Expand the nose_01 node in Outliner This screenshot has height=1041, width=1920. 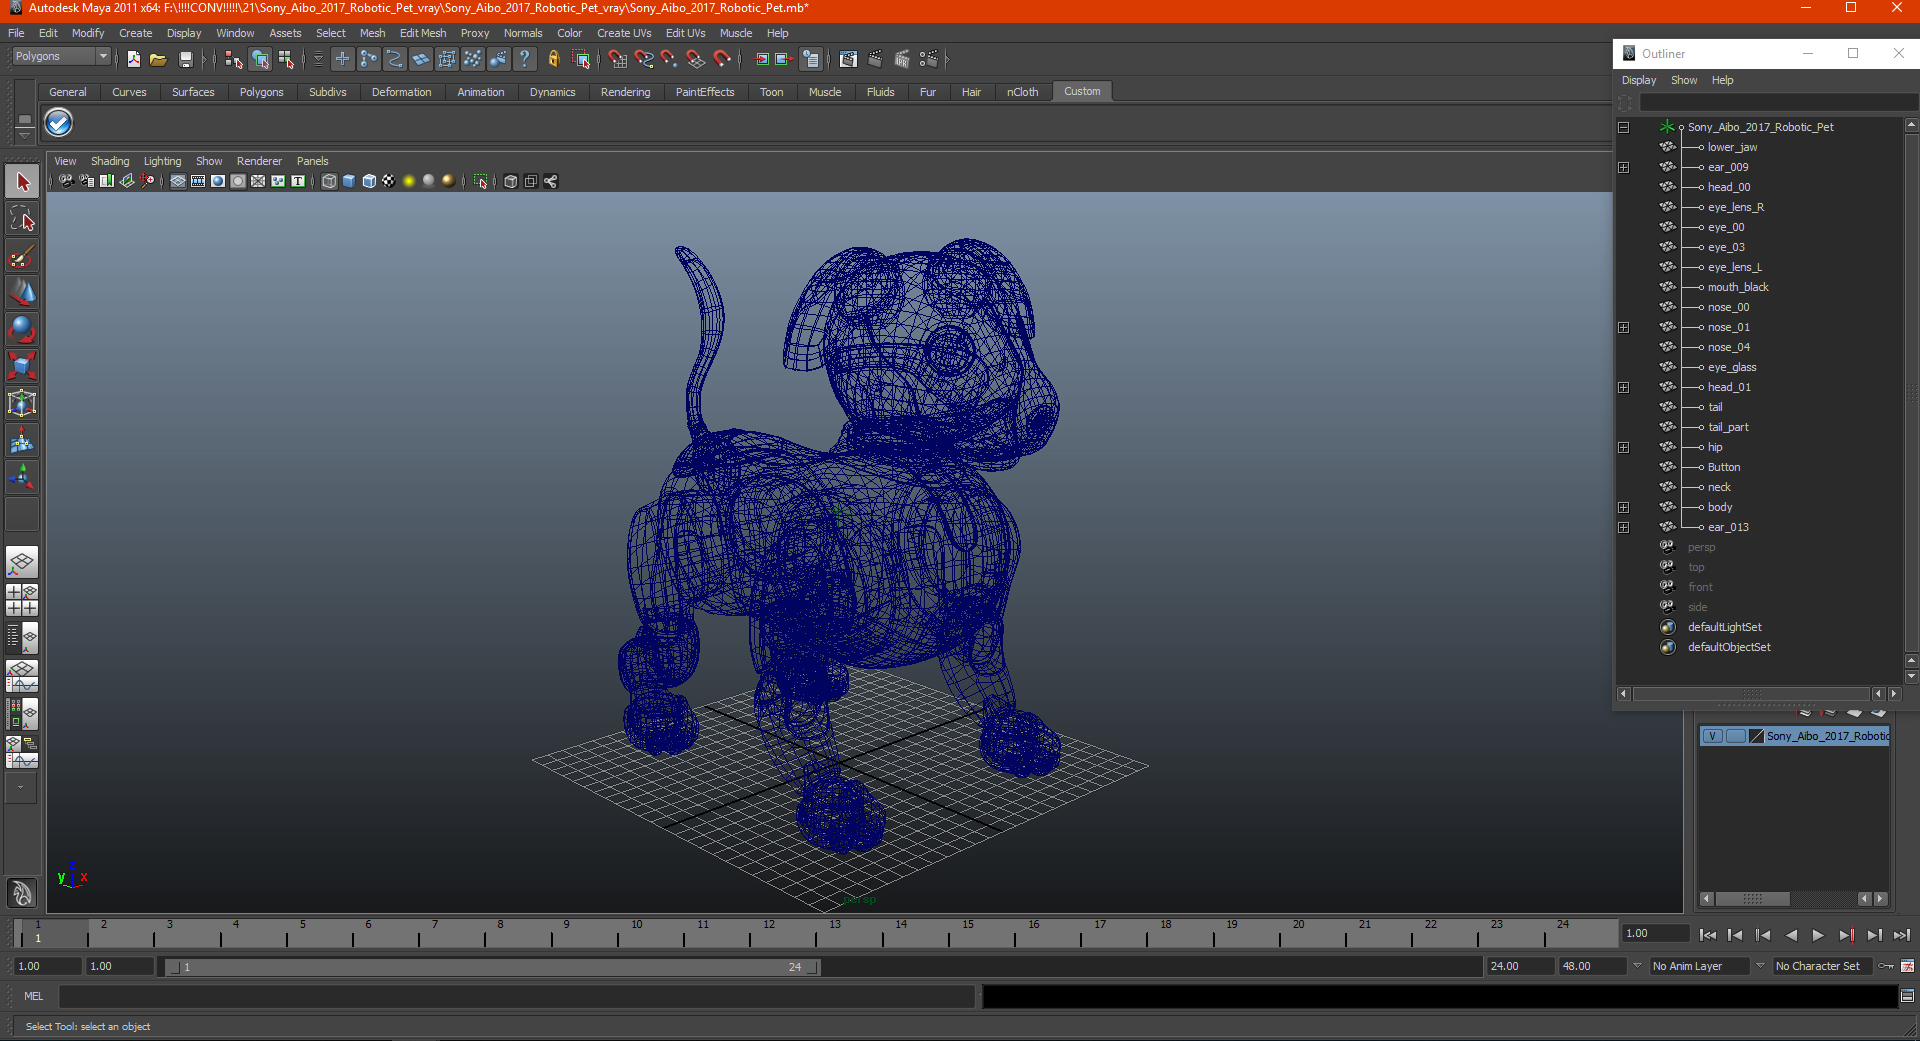click(x=1624, y=327)
